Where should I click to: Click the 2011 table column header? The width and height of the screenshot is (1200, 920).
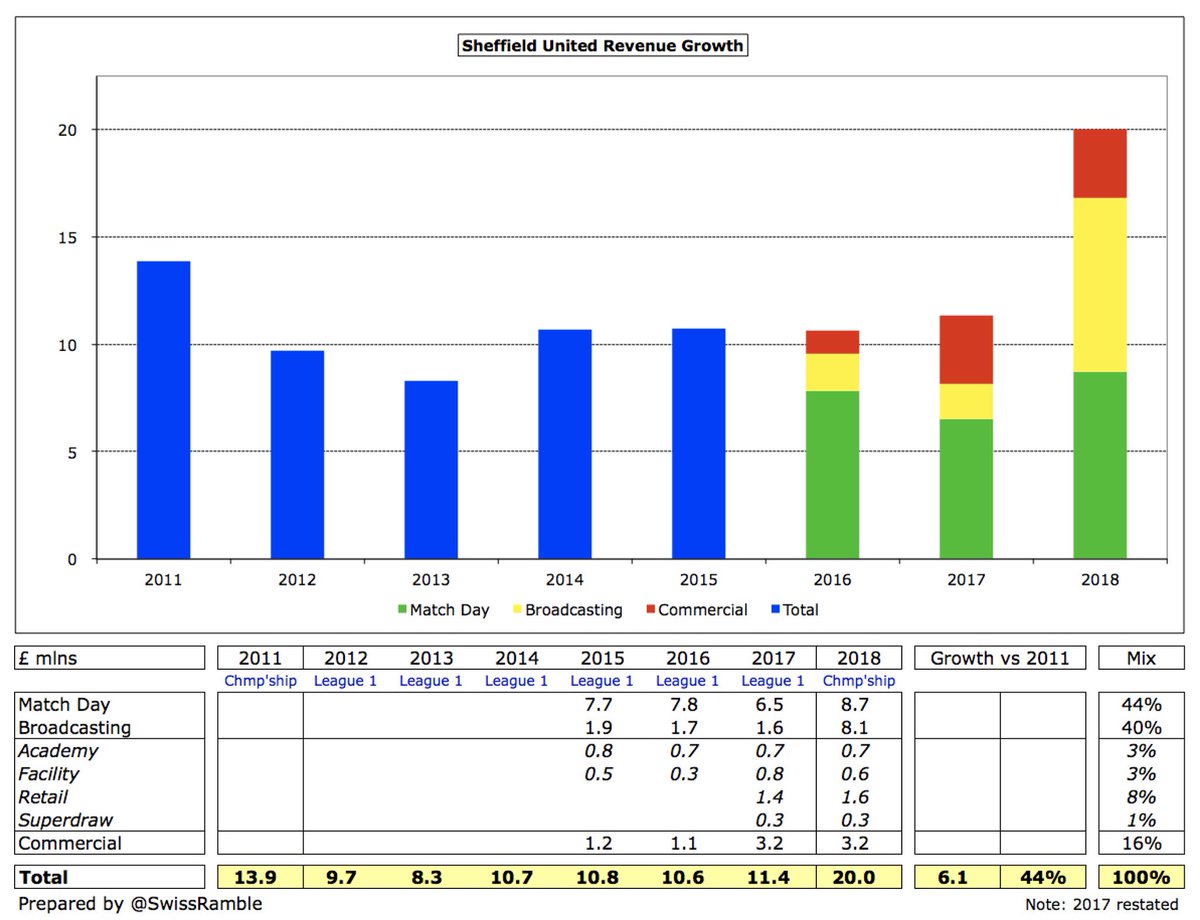pyautogui.click(x=260, y=659)
